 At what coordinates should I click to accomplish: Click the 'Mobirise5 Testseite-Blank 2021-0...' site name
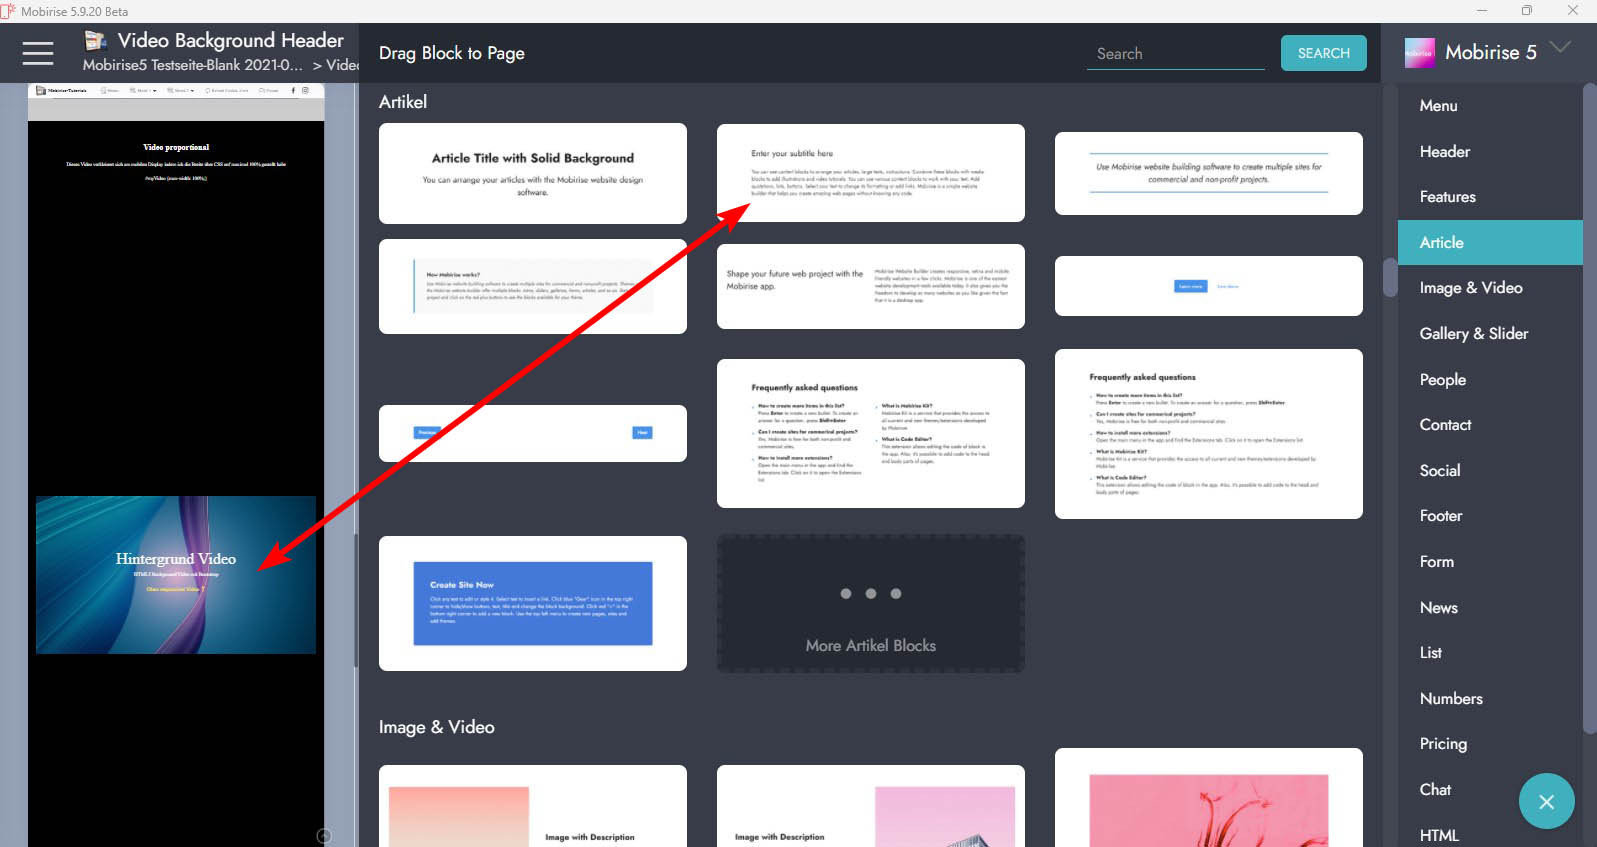[192, 65]
